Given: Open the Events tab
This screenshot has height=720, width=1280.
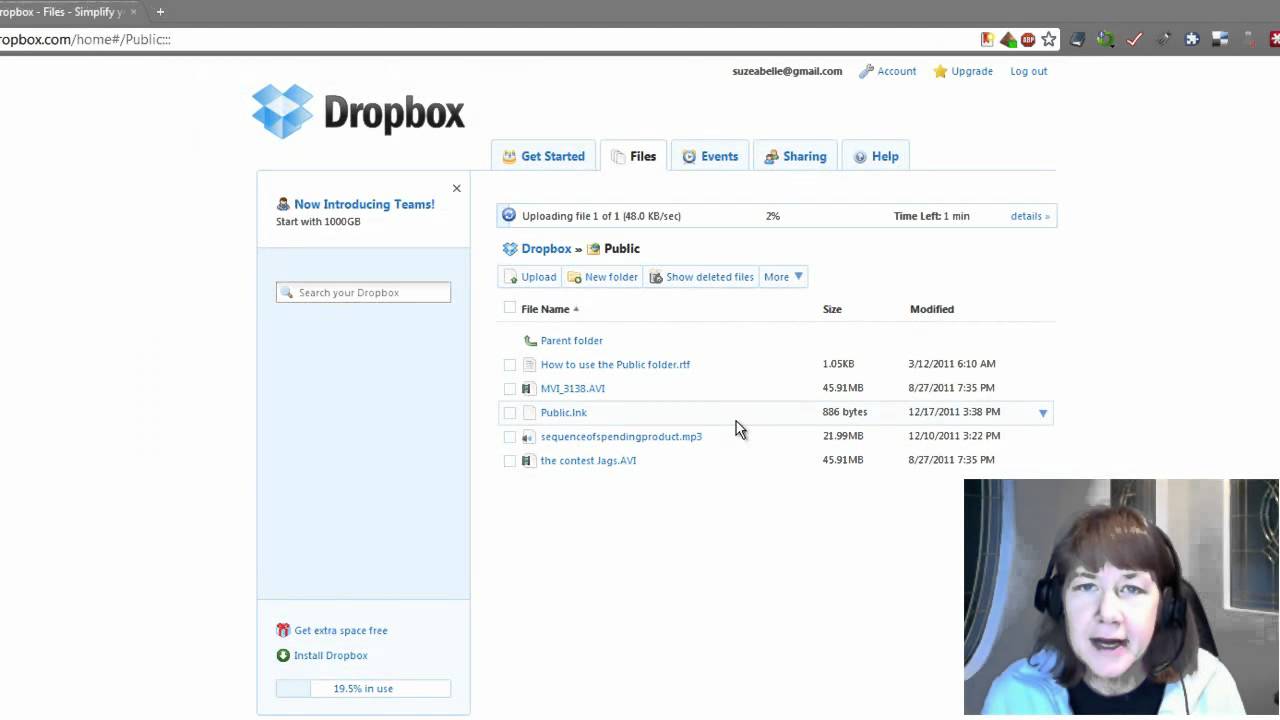Looking at the screenshot, I should (710, 156).
